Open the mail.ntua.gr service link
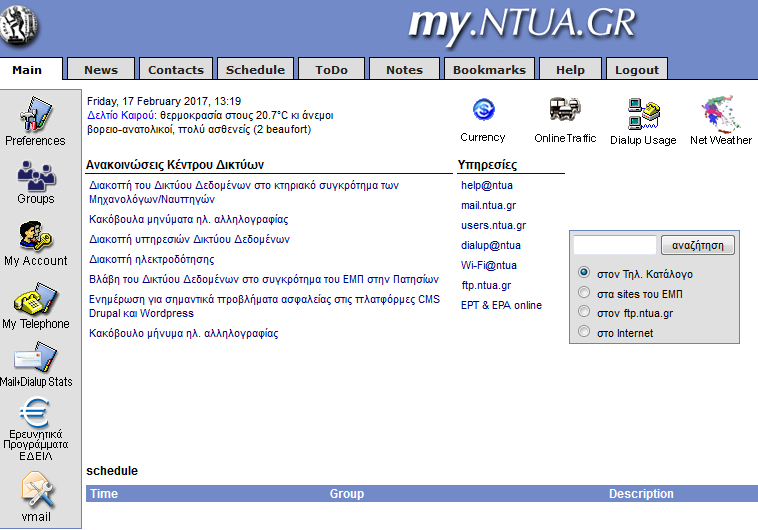This screenshot has width=758, height=530. point(488,206)
